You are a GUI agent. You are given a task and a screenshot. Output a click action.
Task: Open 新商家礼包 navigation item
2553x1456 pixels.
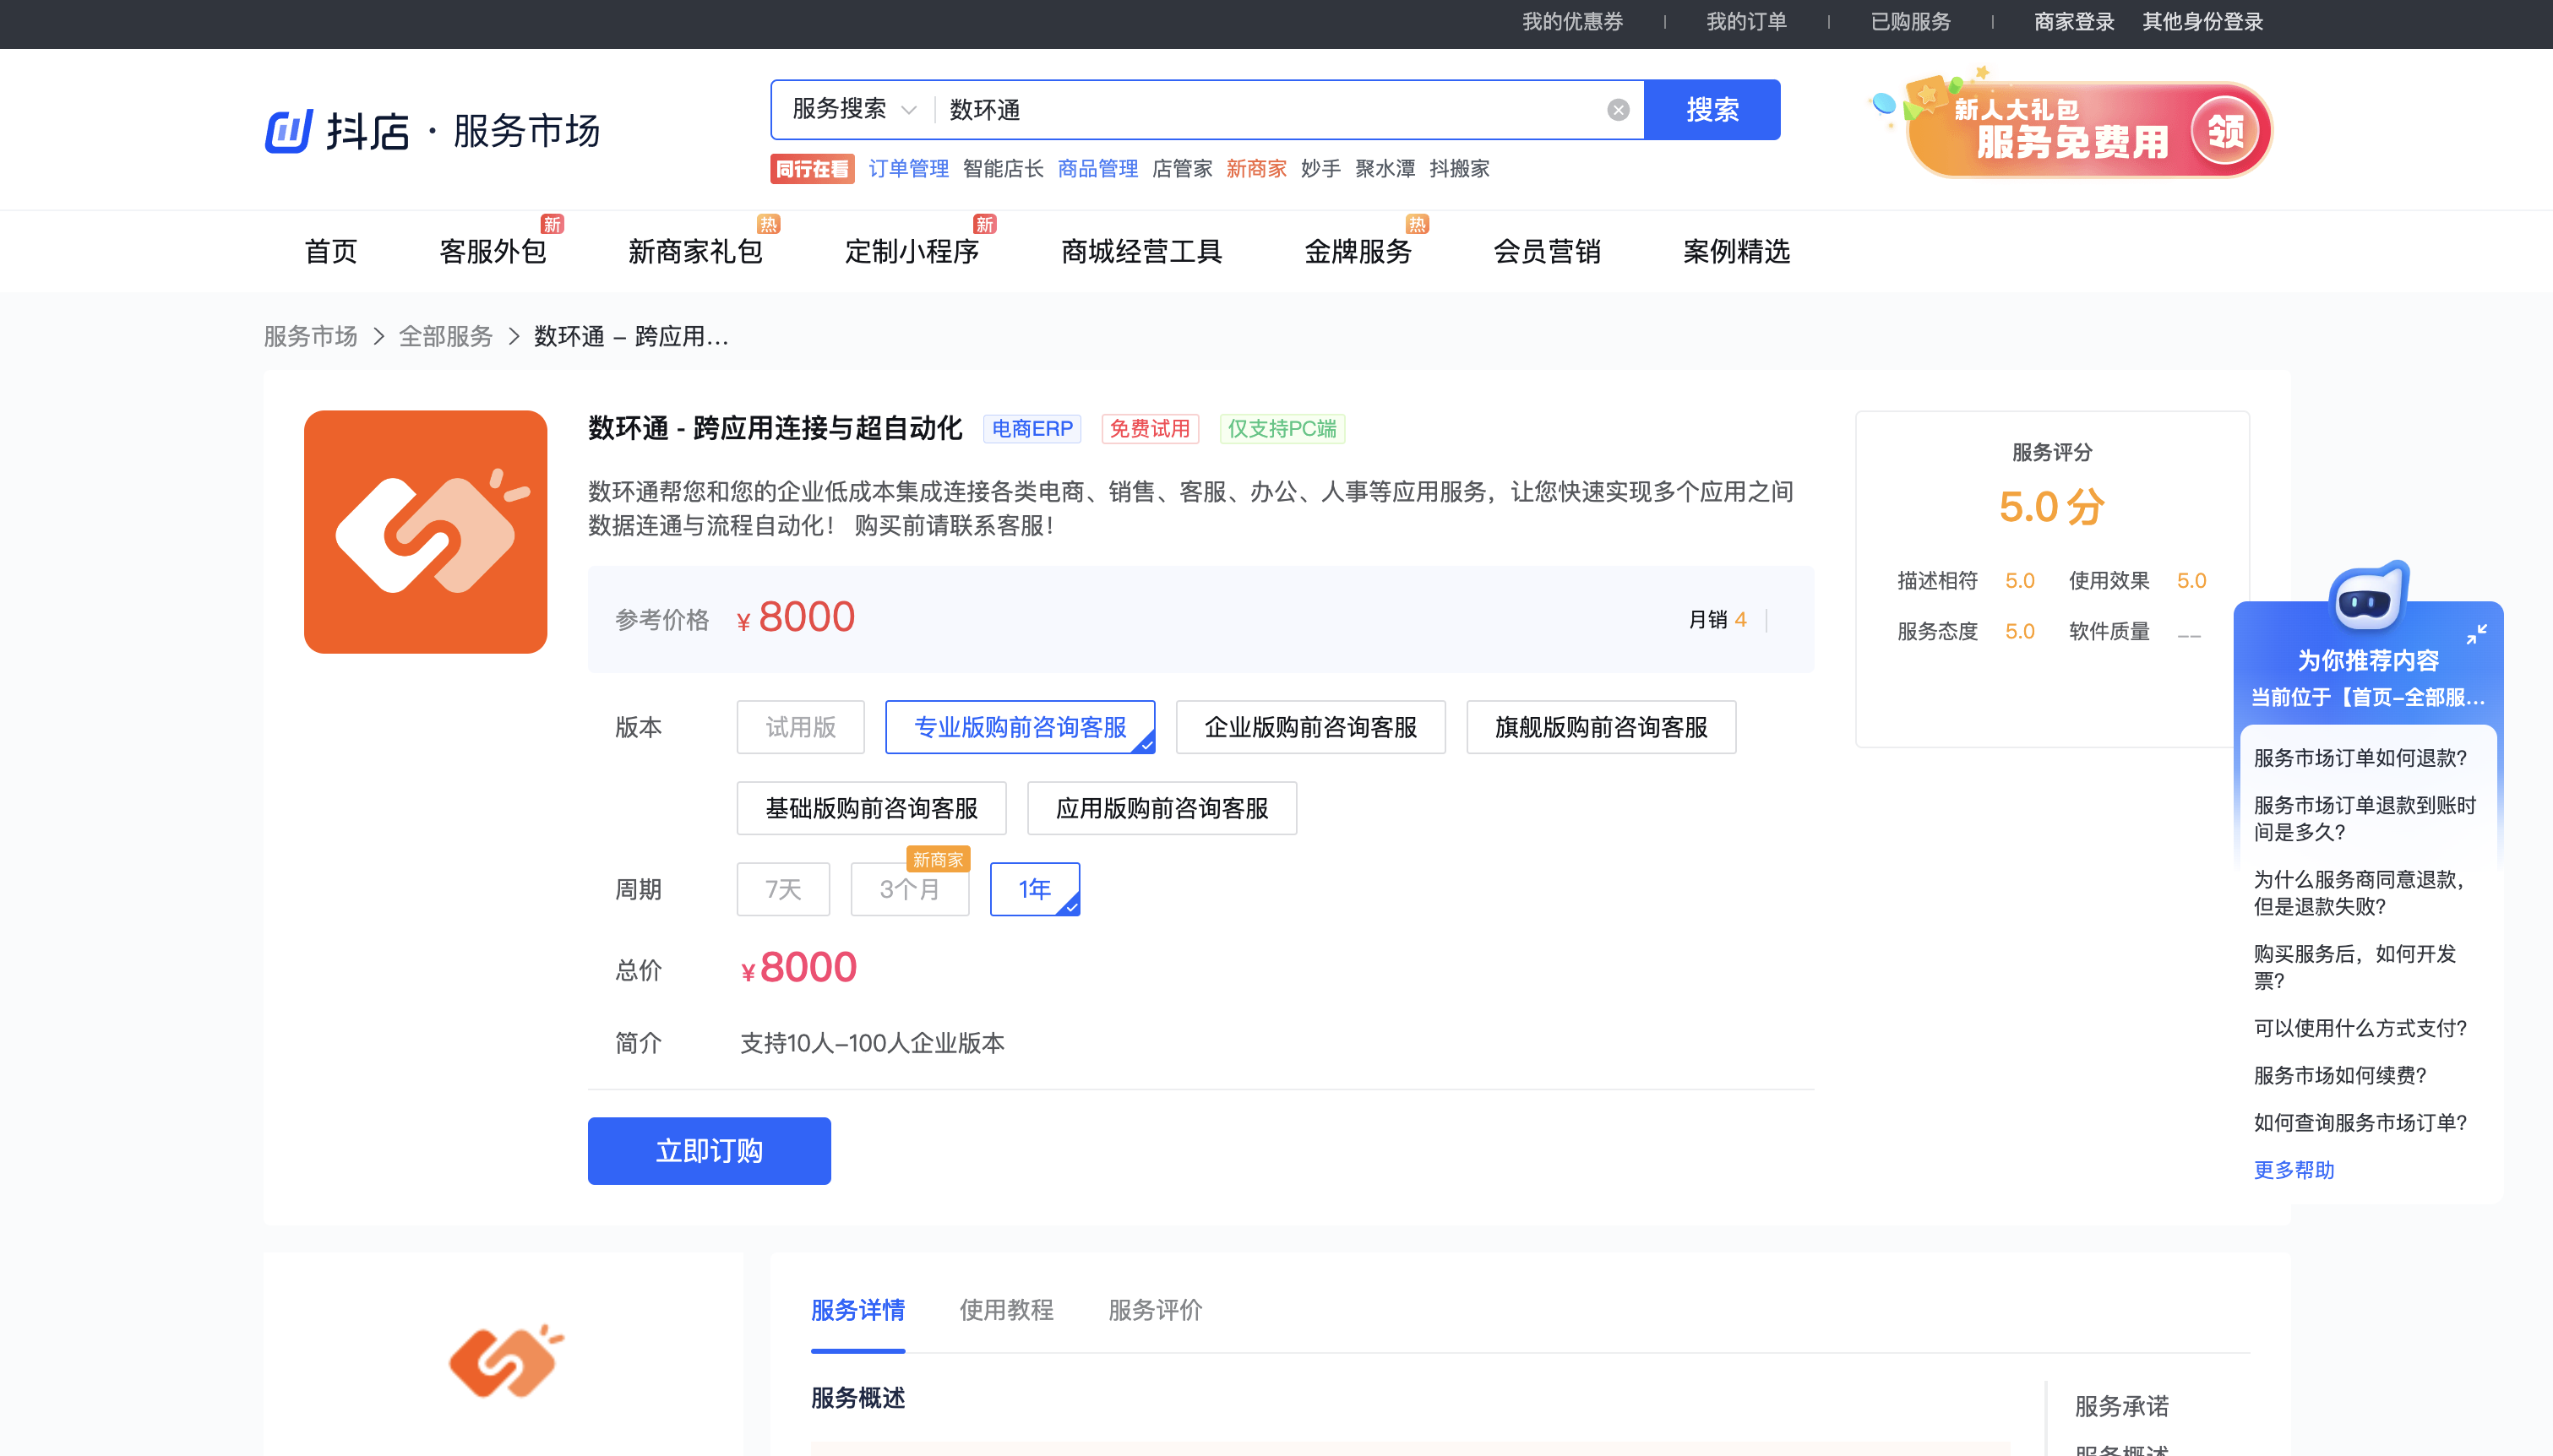pyautogui.click(x=695, y=252)
